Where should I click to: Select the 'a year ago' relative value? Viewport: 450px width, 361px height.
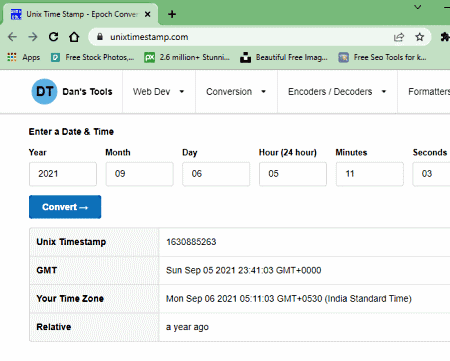point(187,327)
